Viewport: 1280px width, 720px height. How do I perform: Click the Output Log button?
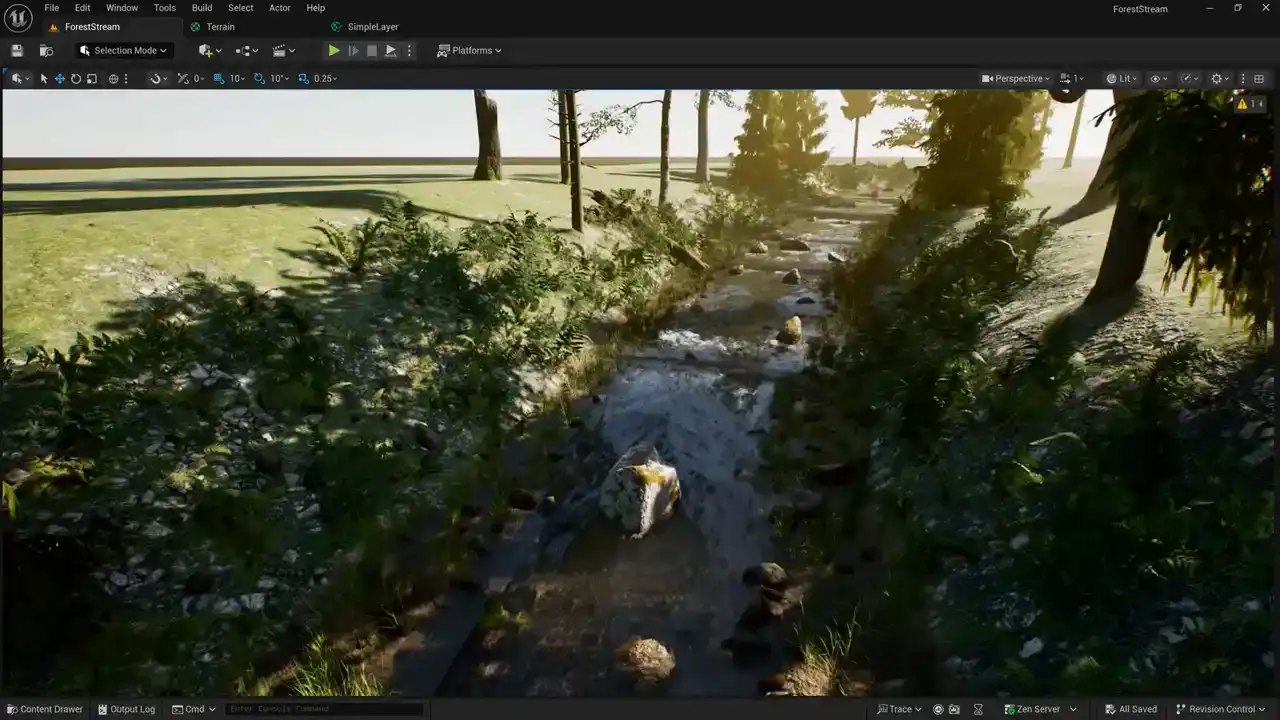[x=126, y=709]
